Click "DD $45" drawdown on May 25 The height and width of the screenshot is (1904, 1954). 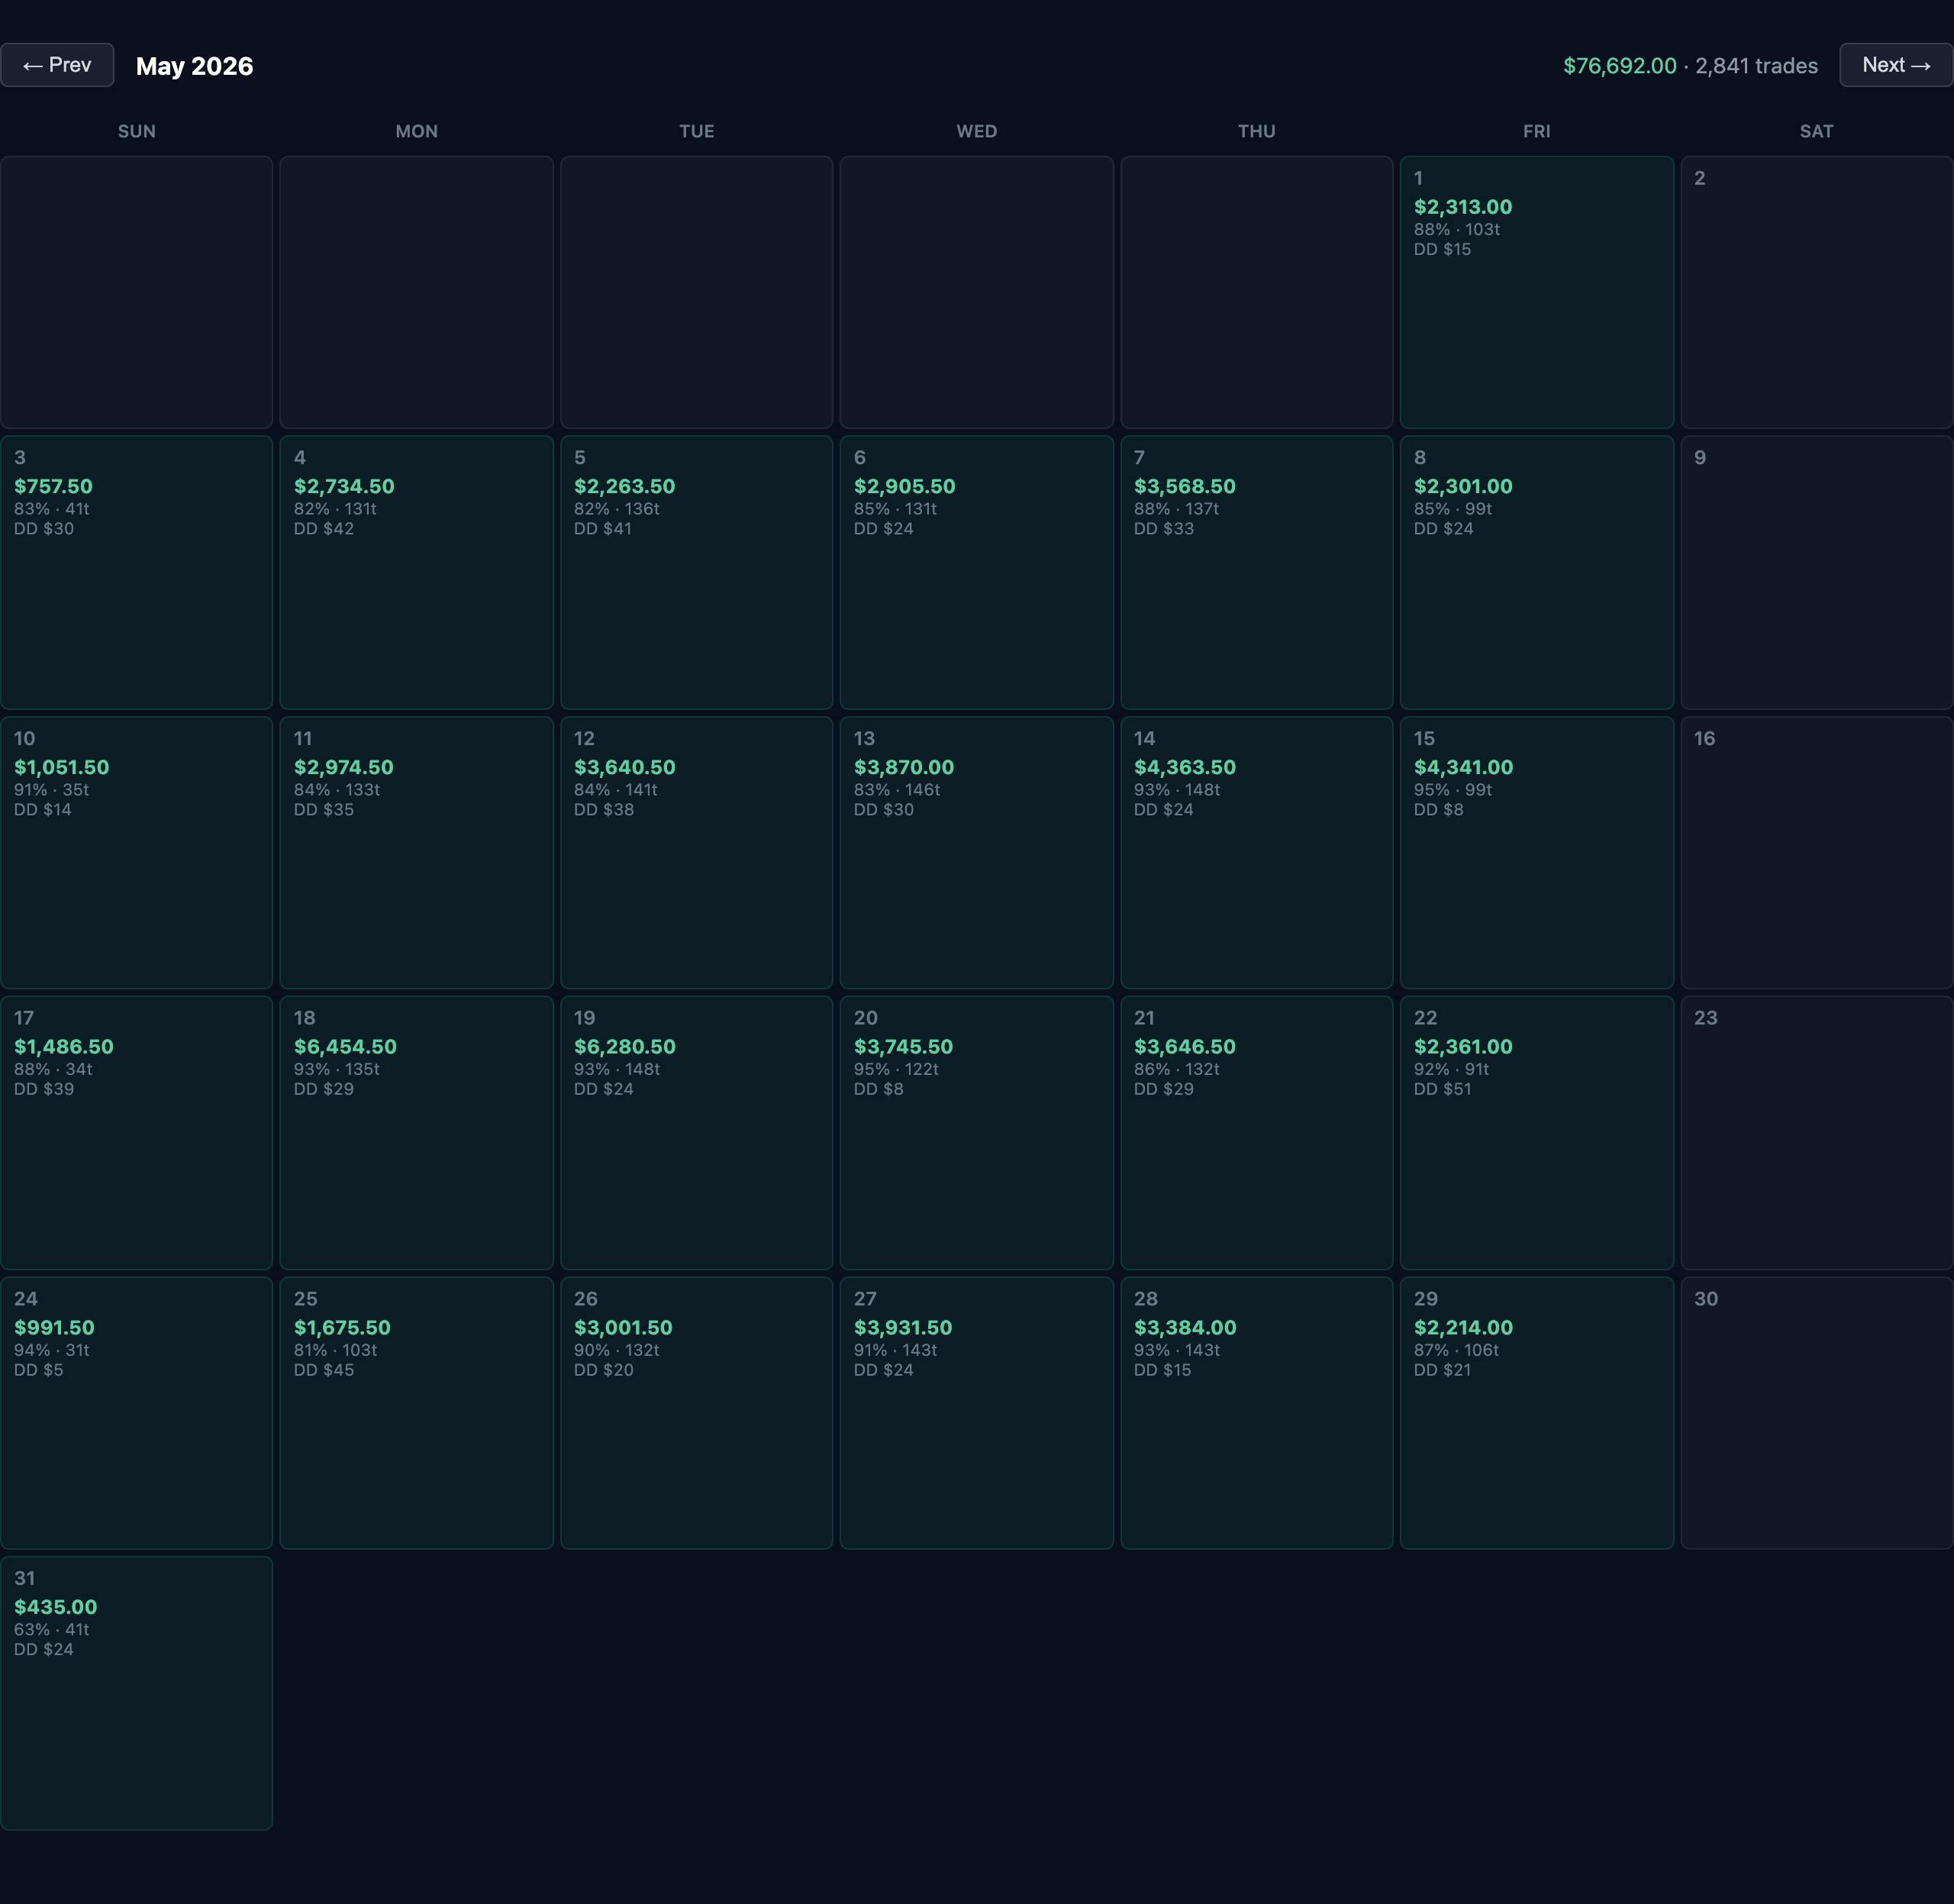324,1370
